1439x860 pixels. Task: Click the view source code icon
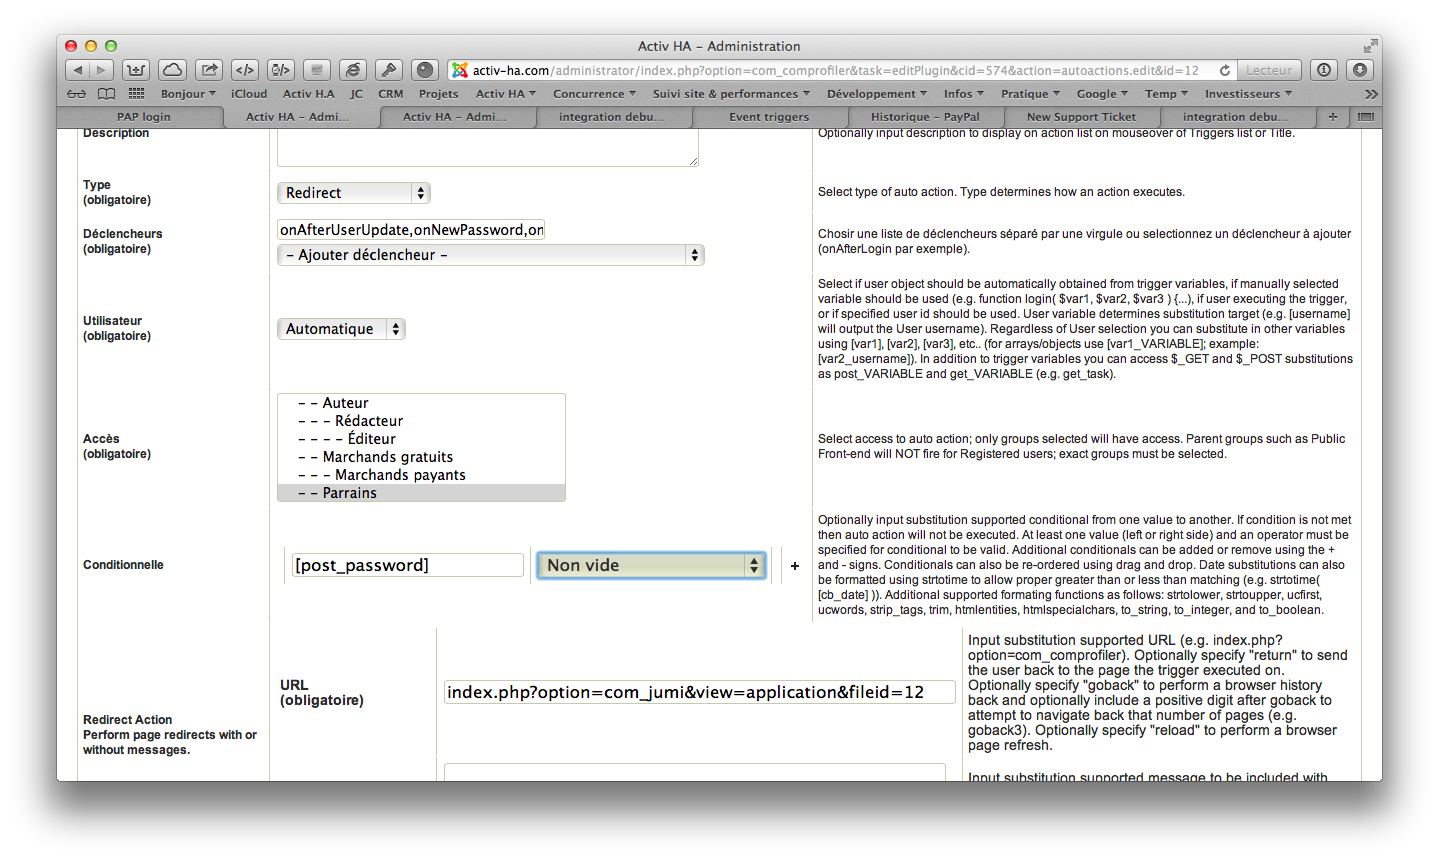click(245, 70)
